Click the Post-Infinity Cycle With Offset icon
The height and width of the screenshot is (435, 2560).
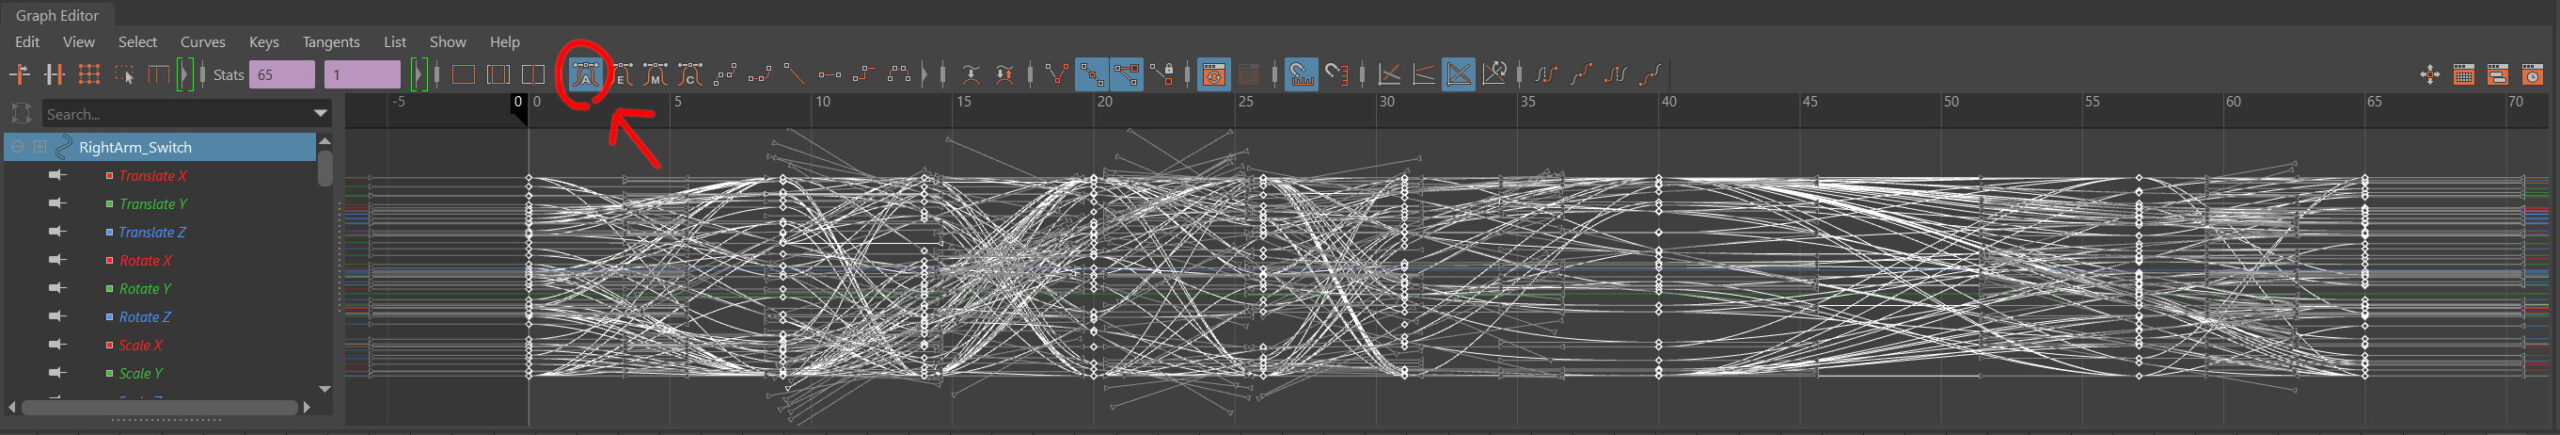1651,74
